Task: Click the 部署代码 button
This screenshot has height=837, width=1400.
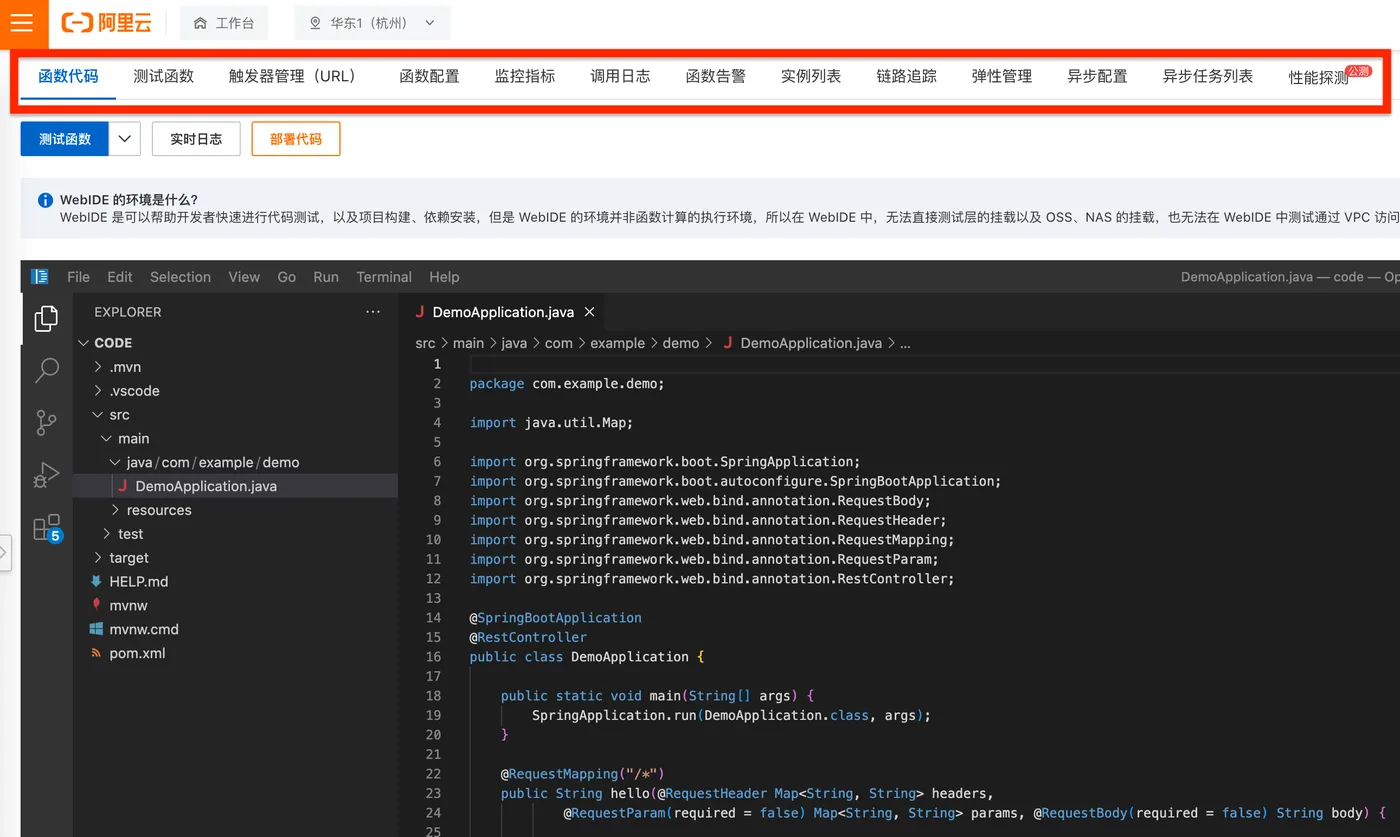Action: click(296, 139)
